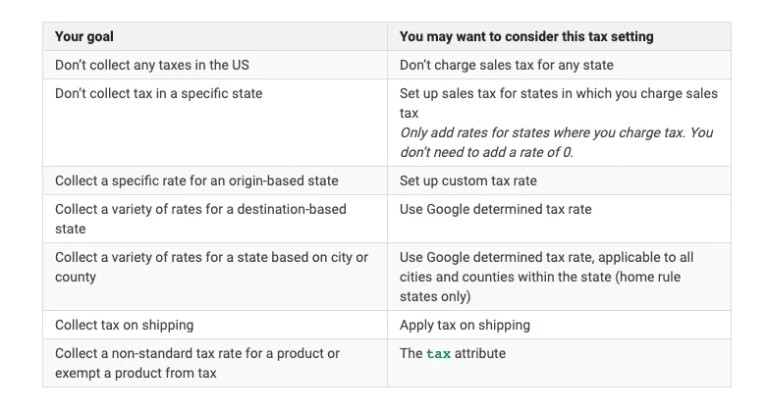The image size is (768, 413).
Task: Click "Don't collect tax in a specific state" text
Action: click(158, 93)
